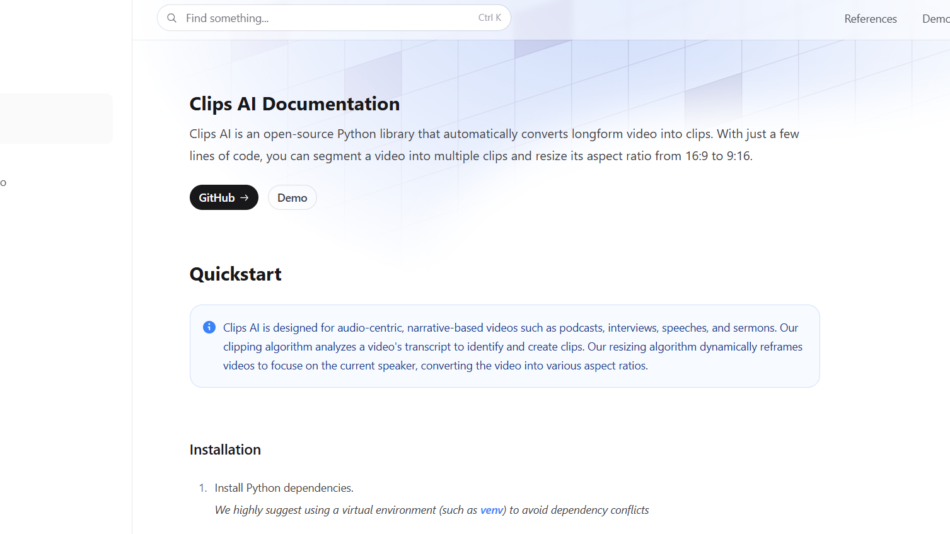This screenshot has width=950, height=534.
Task: Open the References page in top navigation
Action: click(870, 19)
